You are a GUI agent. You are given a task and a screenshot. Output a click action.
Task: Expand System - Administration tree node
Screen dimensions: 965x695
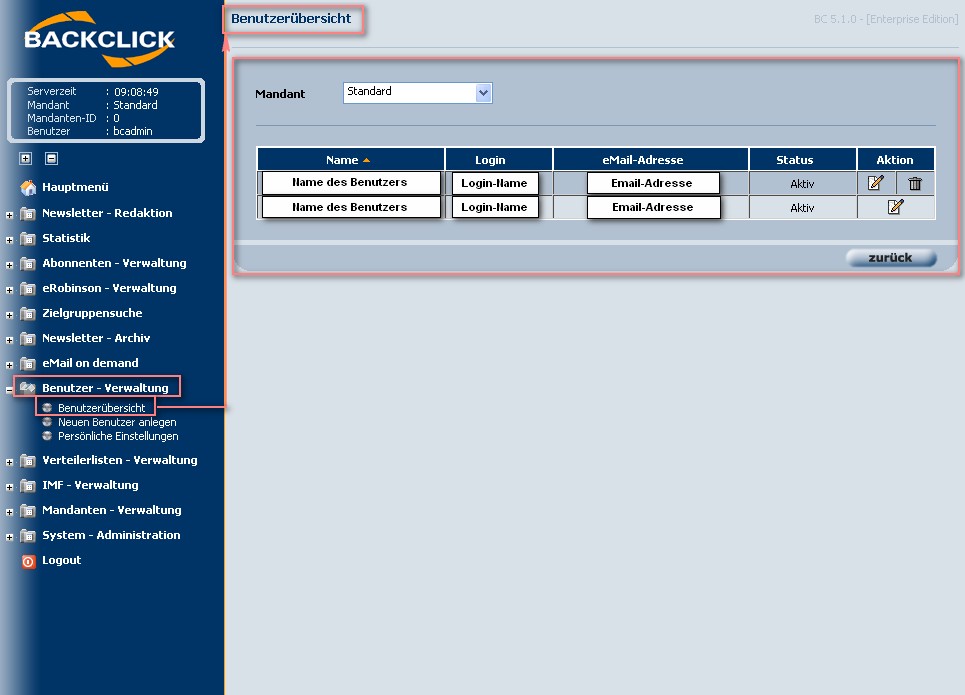10,537
